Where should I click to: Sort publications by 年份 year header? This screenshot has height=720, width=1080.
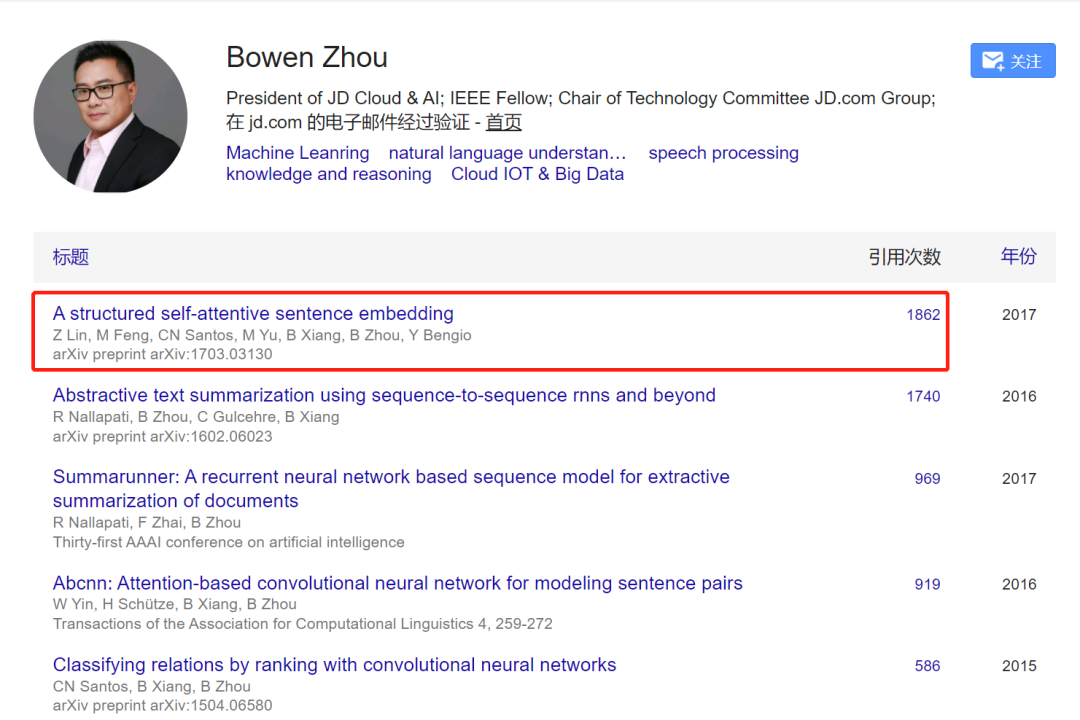point(1018,257)
